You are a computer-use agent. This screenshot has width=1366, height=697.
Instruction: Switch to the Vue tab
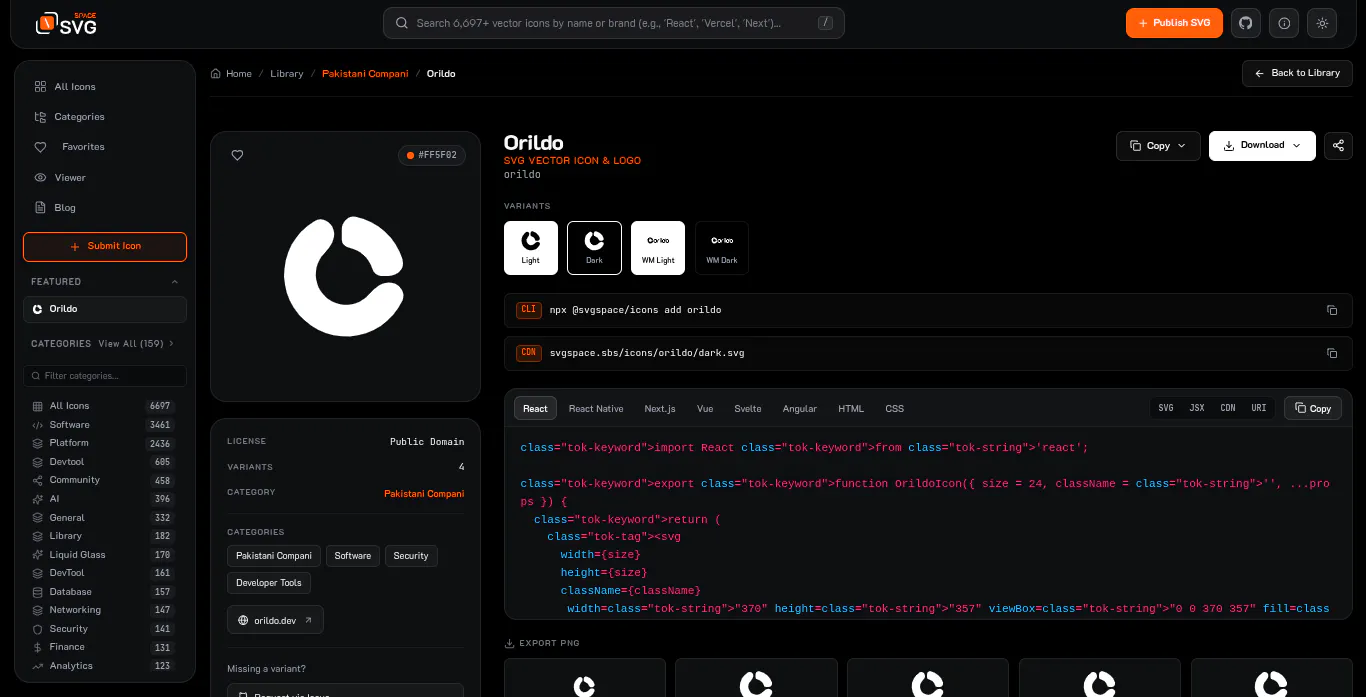click(x=705, y=409)
